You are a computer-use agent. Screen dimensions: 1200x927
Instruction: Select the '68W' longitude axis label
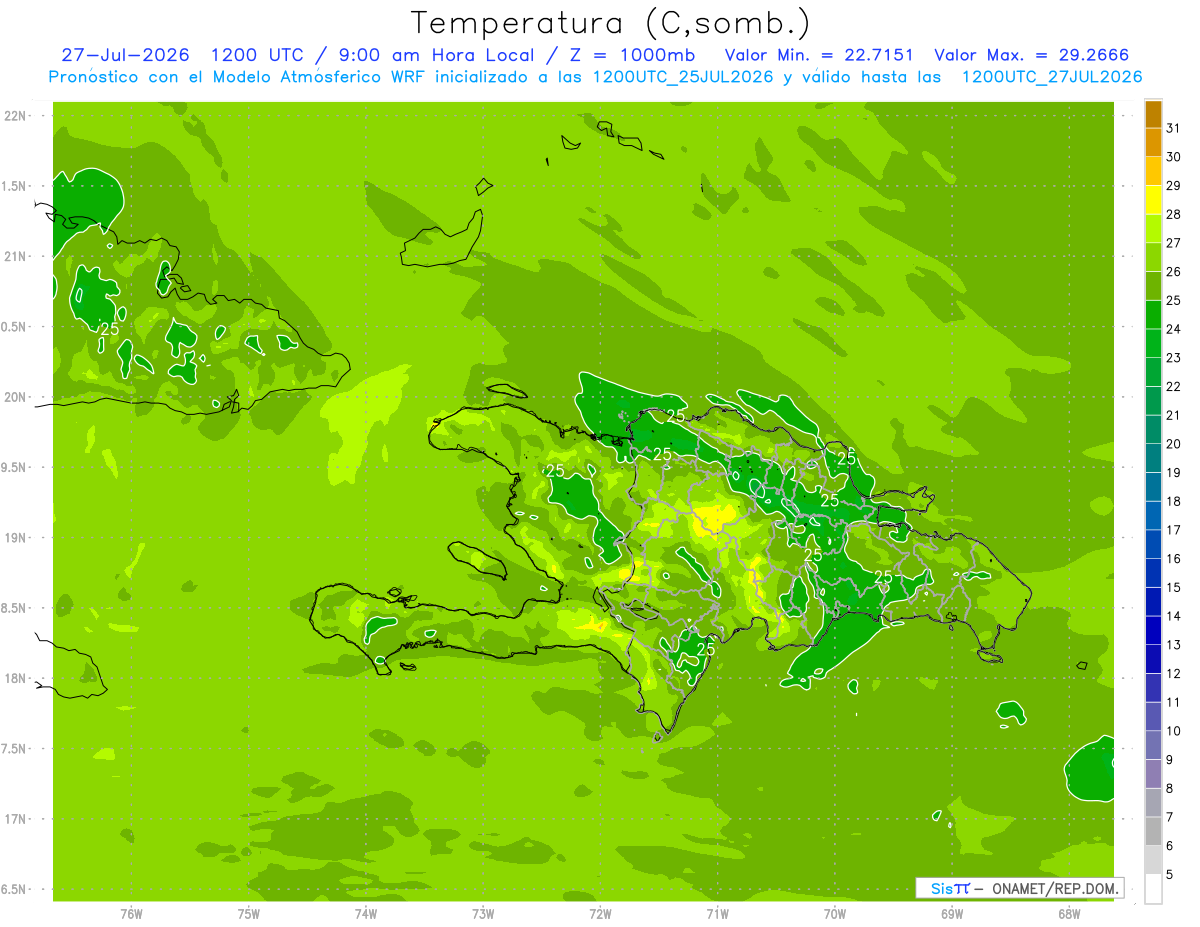[1069, 914]
